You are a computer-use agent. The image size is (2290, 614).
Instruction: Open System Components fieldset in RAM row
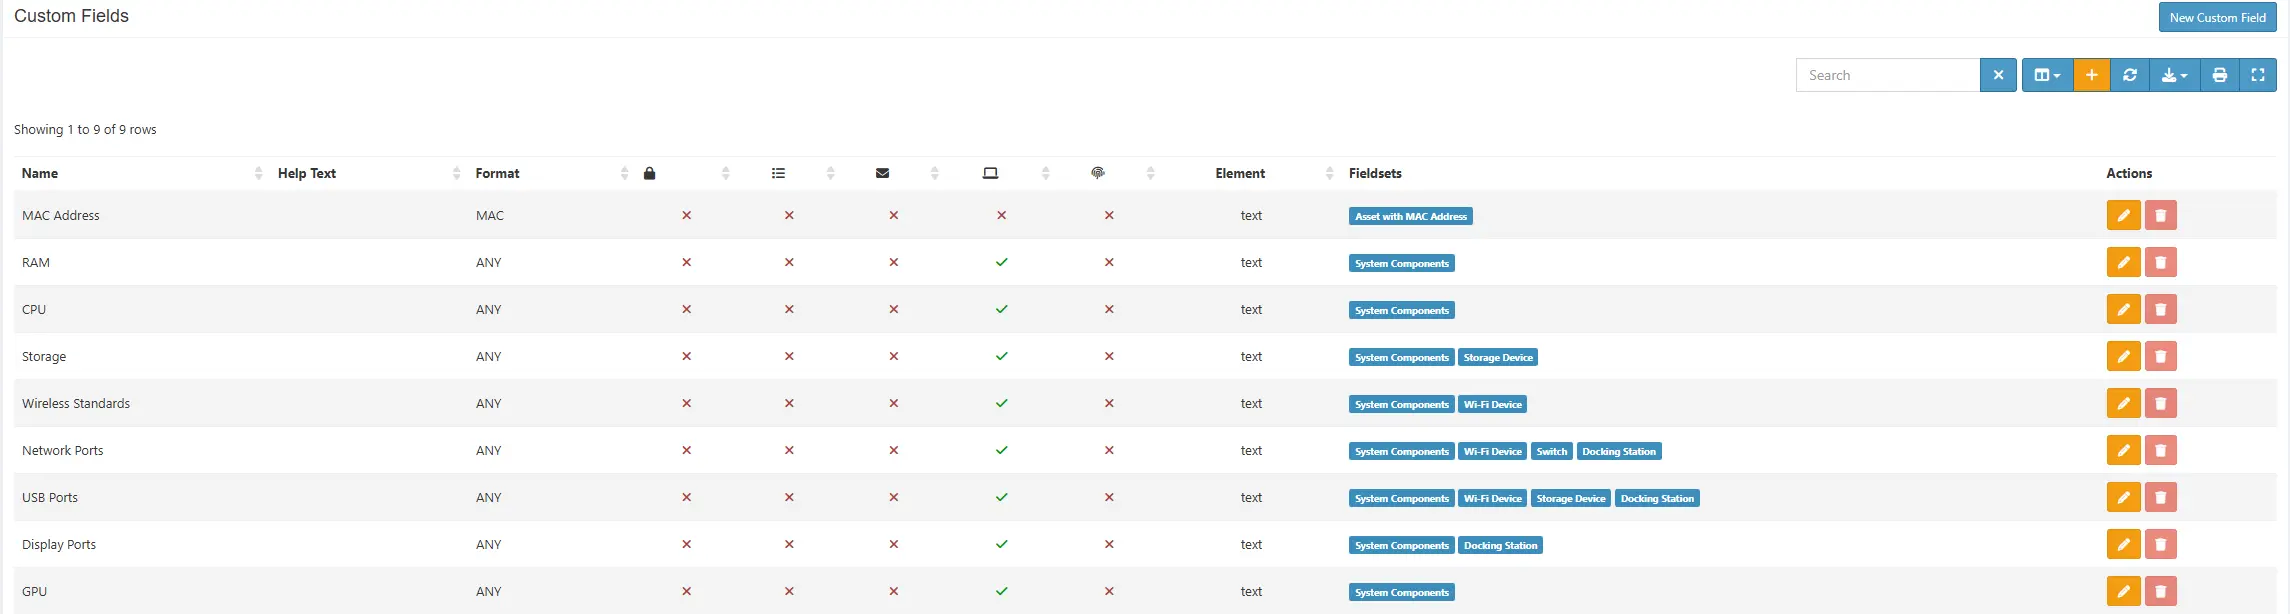click(1401, 263)
